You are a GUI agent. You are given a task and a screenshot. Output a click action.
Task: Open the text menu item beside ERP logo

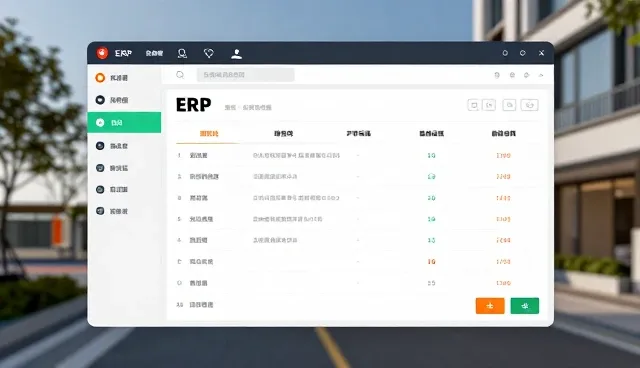click(154, 53)
